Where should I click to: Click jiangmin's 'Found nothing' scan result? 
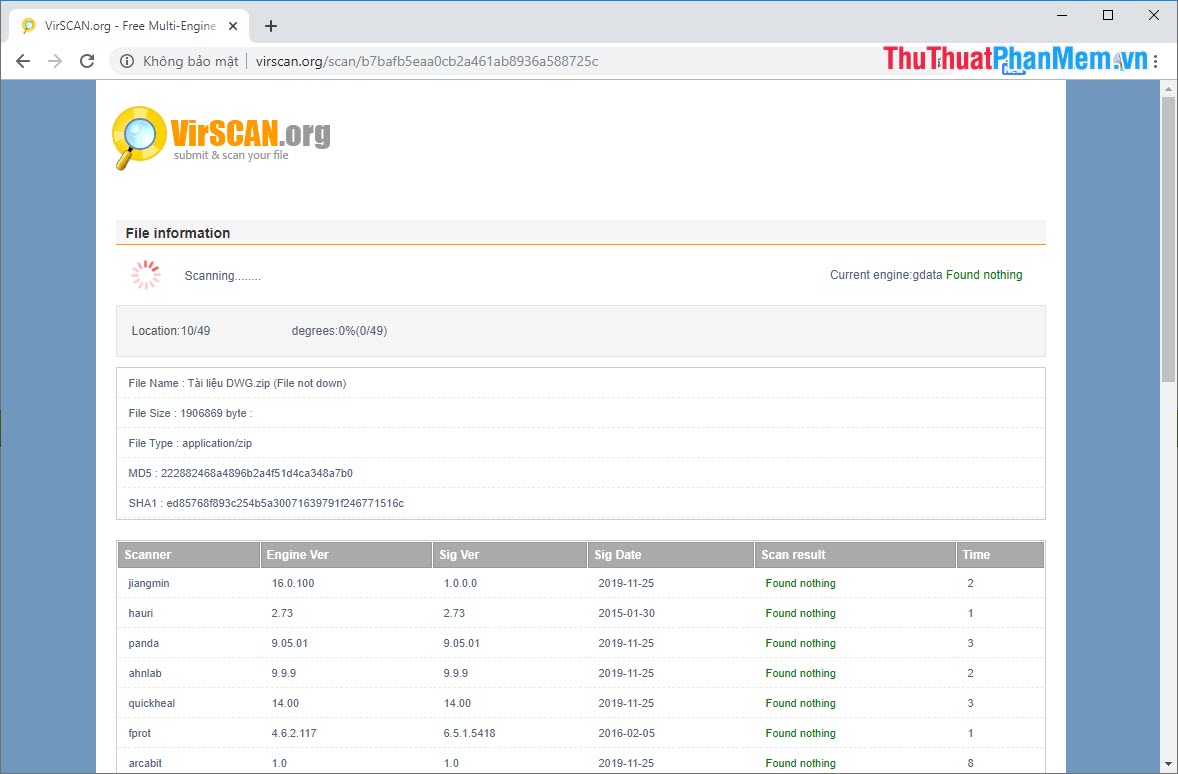point(800,583)
